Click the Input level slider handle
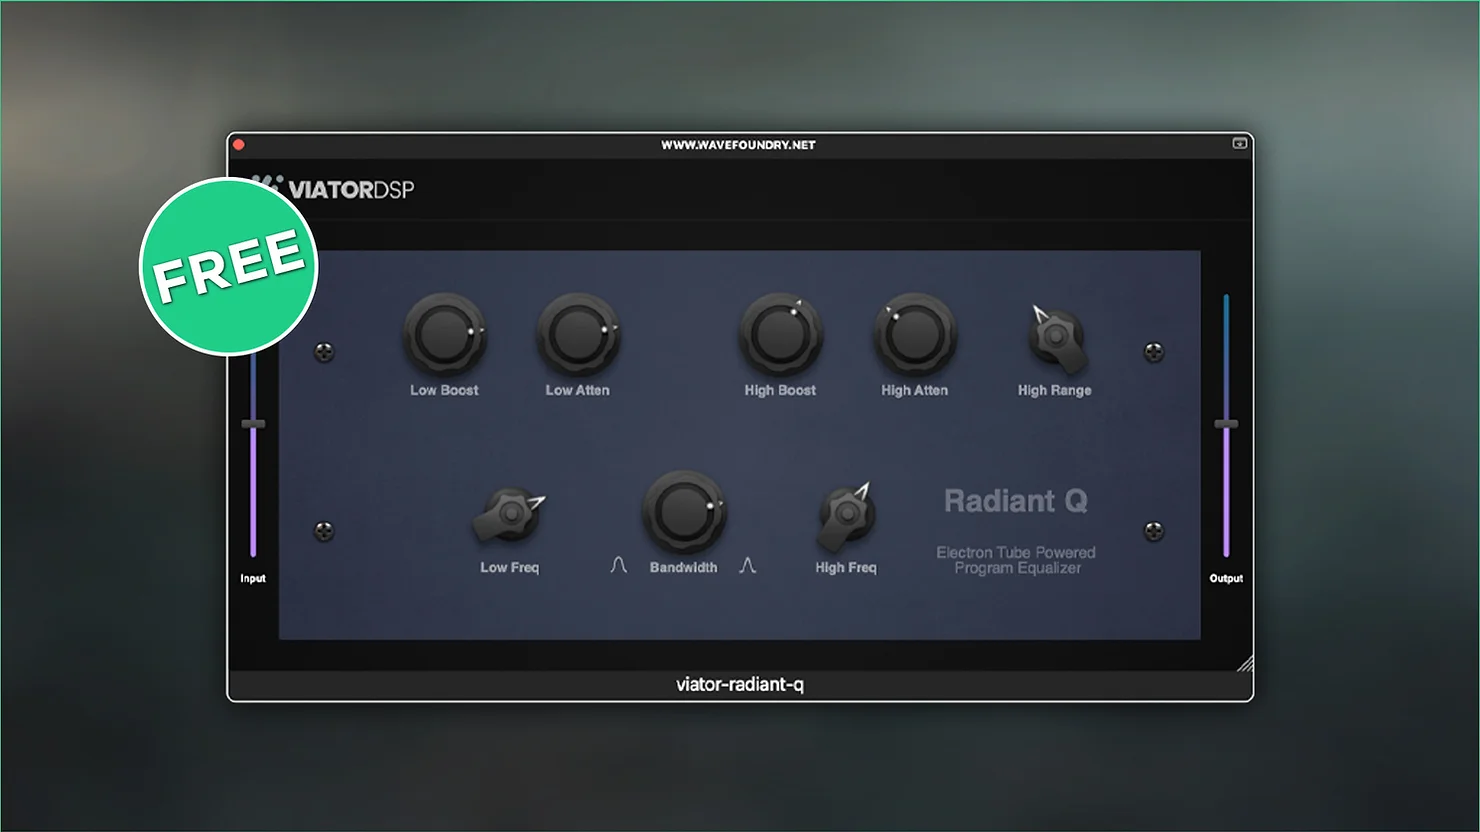Viewport: 1480px width, 832px height. 253,425
